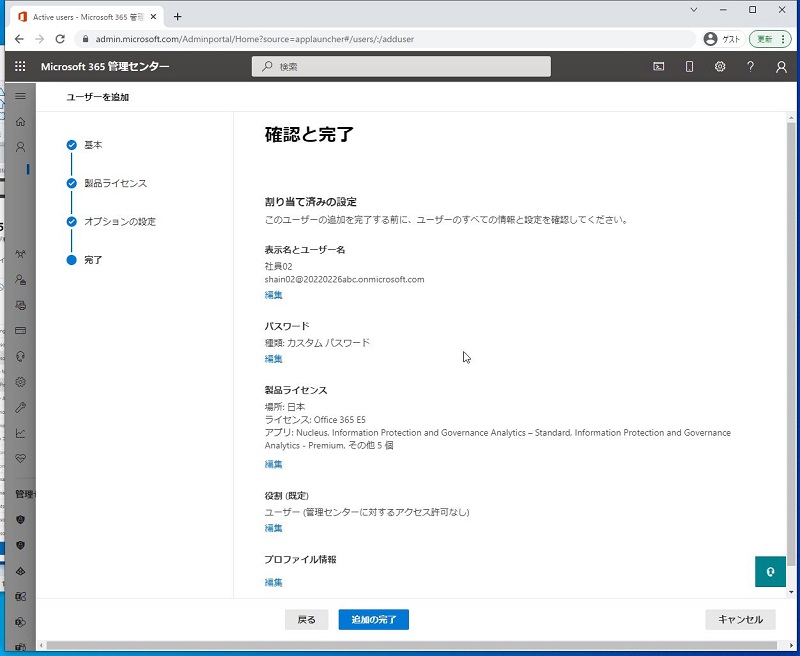Click the 確認と完了 page heading
This screenshot has width=800, height=656.
(x=309, y=135)
